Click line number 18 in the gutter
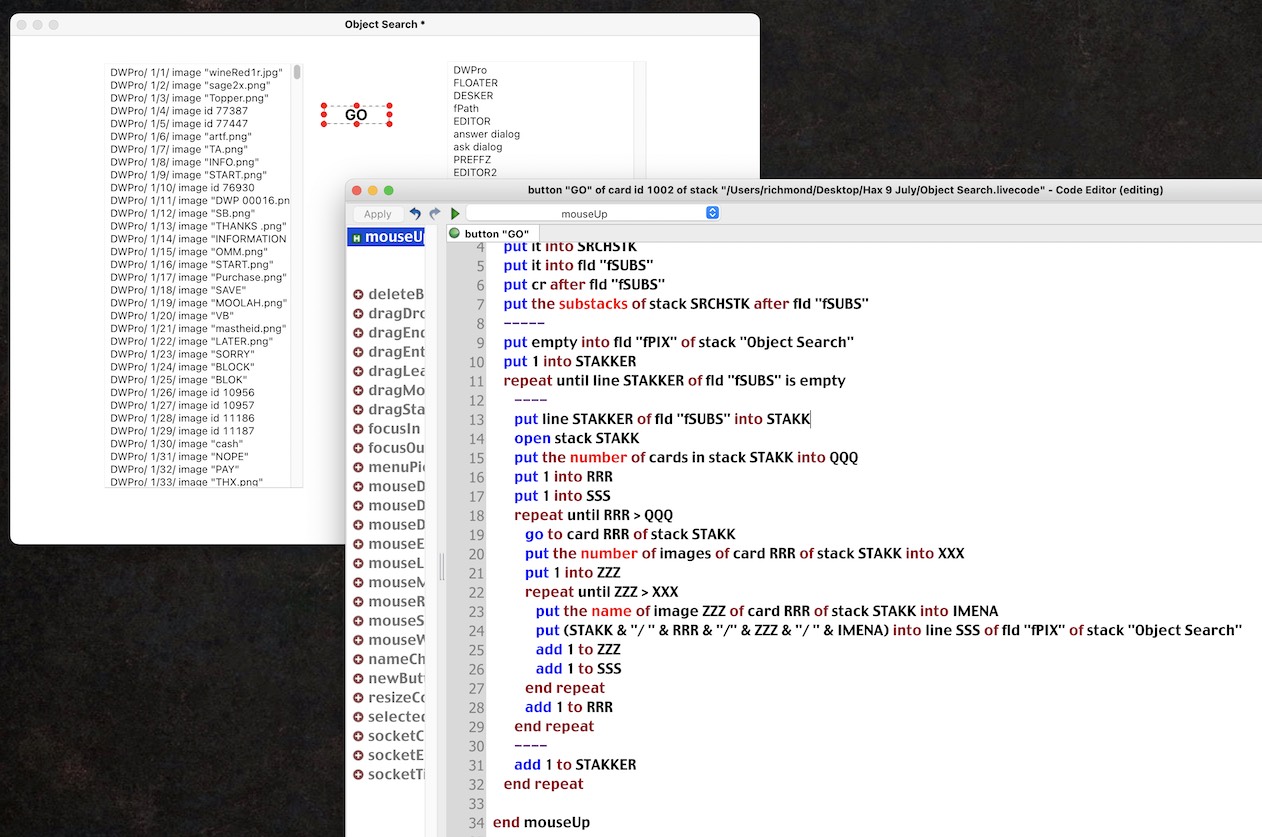This screenshot has width=1262, height=837. pyautogui.click(x=476, y=516)
